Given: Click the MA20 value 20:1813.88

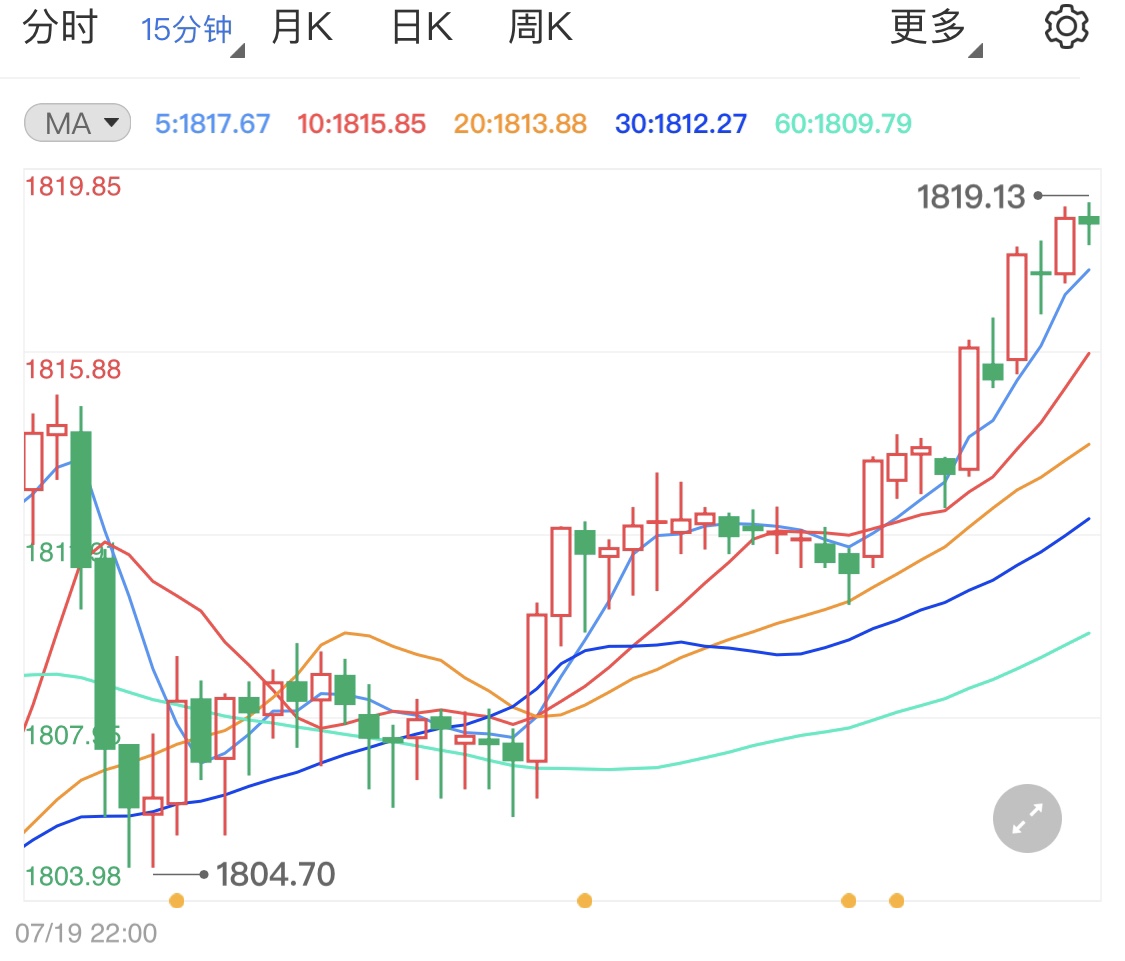Looking at the screenshot, I should (520, 124).
